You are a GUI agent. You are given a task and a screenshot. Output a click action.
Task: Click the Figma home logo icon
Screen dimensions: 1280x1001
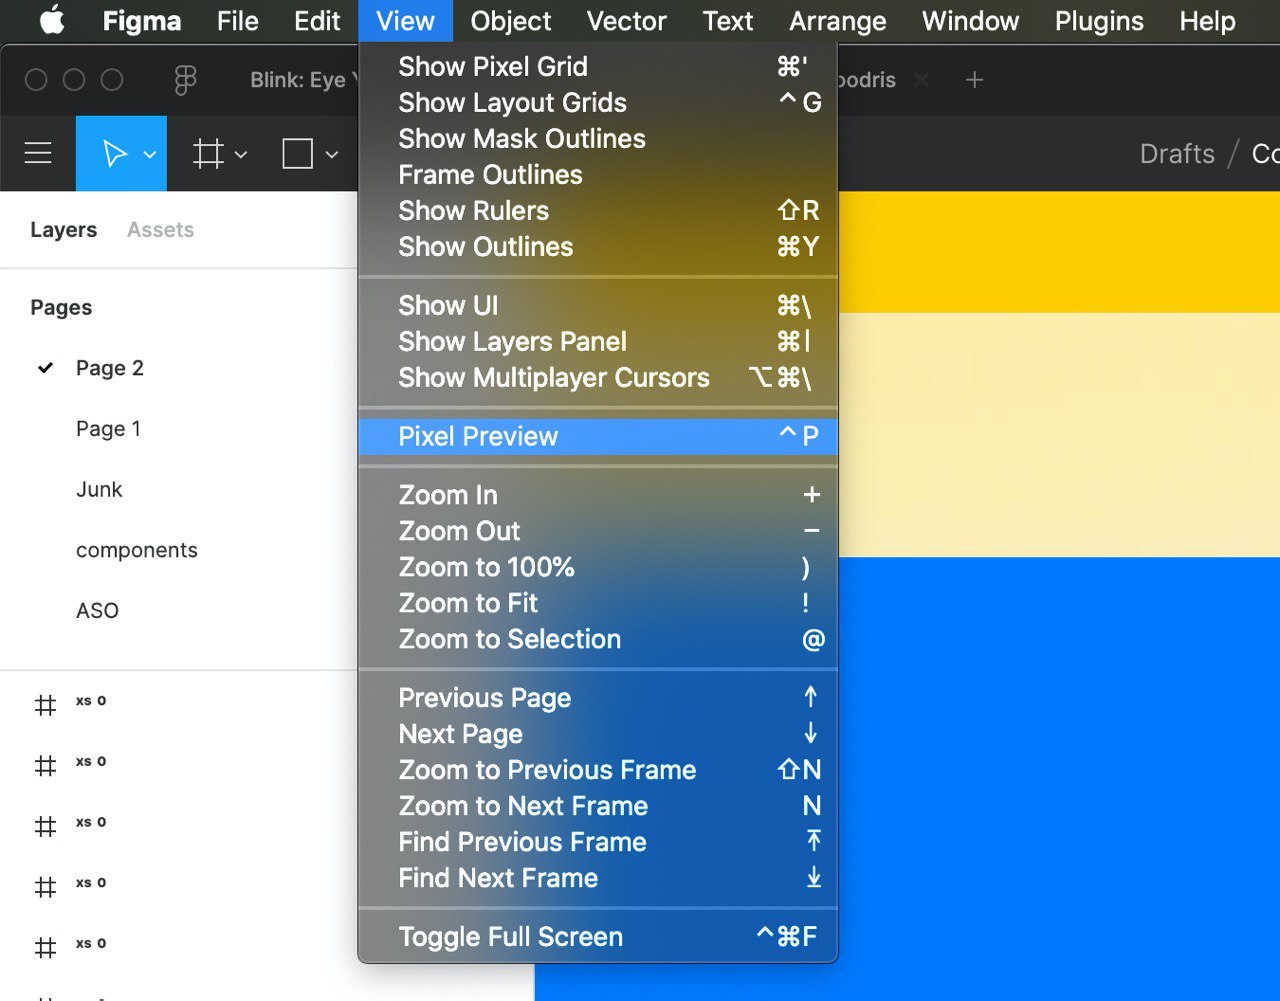click(x=185, y=80)
